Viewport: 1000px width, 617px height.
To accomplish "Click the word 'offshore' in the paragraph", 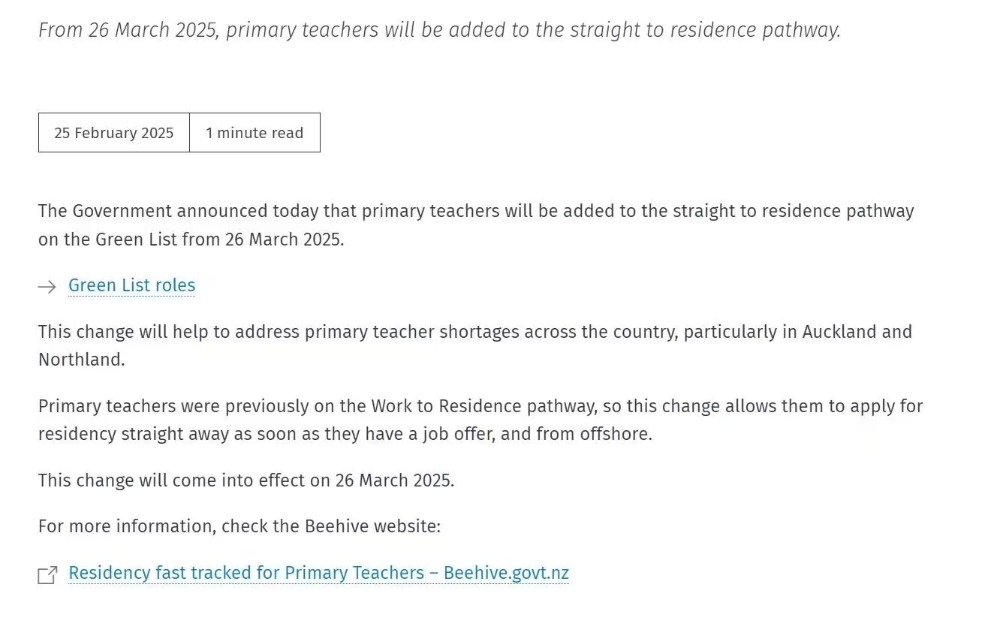I will [614, 434].
